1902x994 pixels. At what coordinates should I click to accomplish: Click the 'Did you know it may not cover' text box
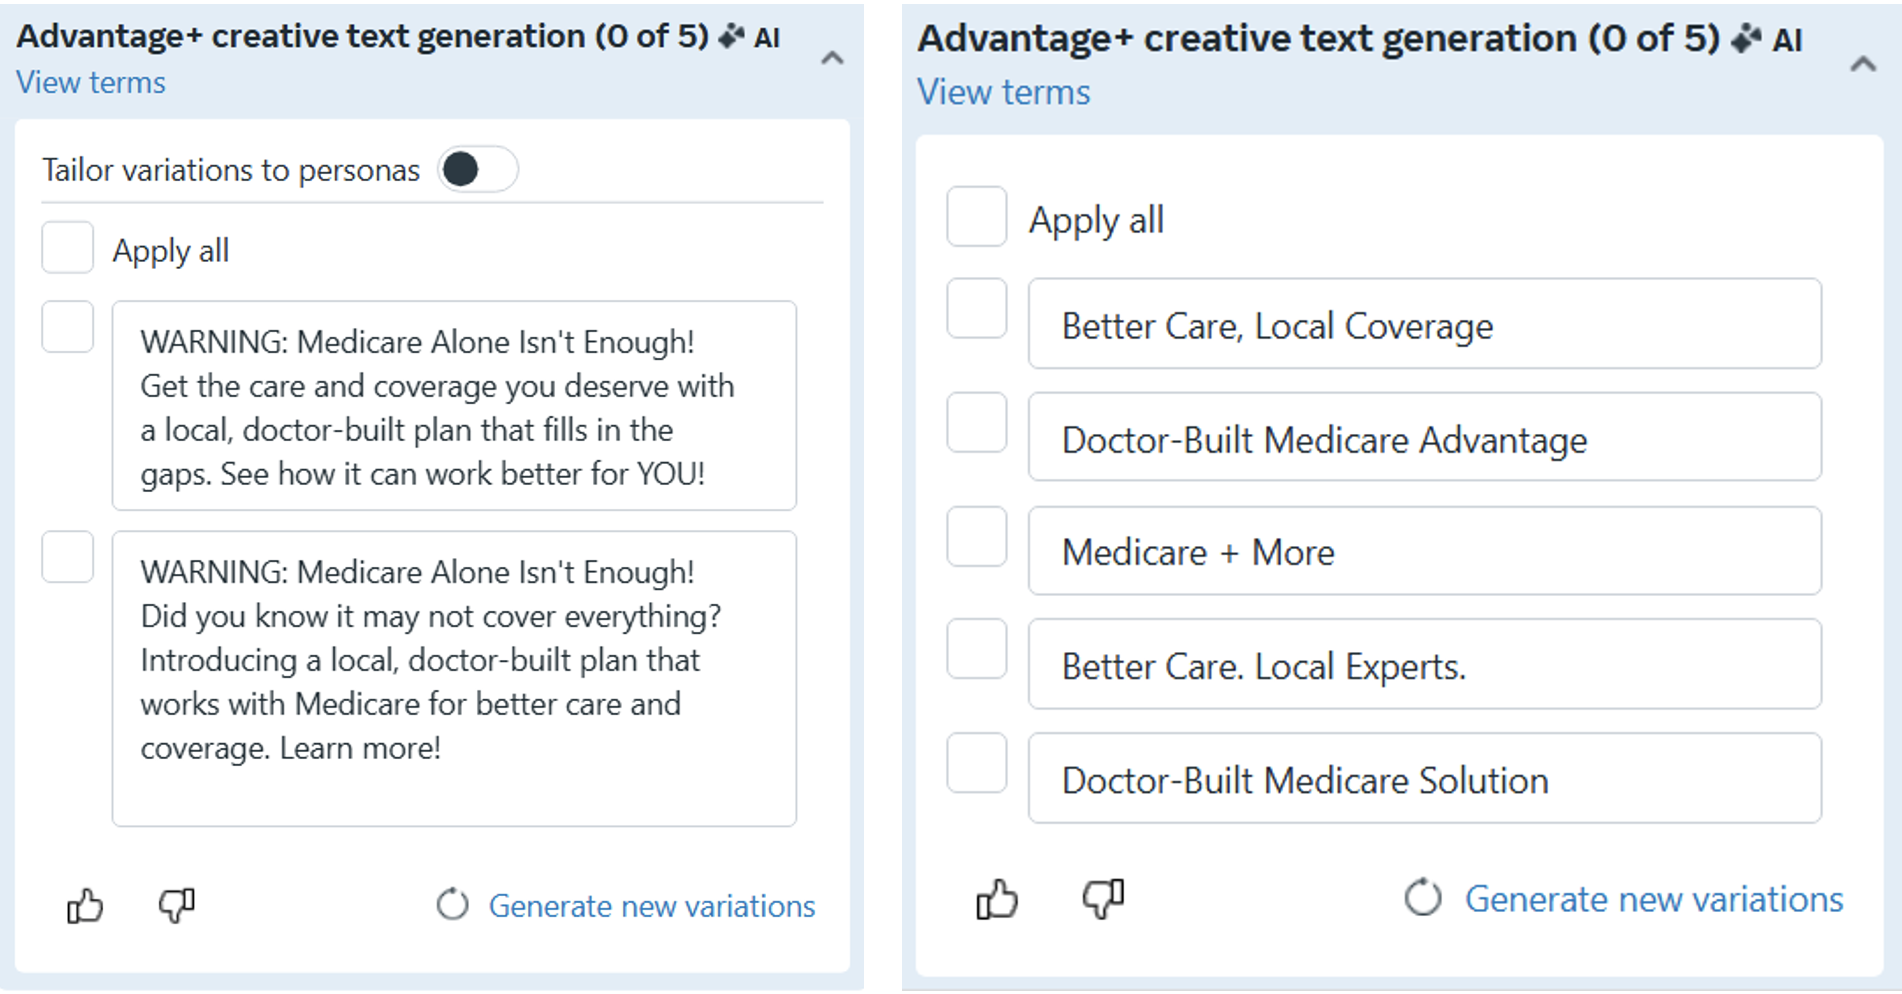coord(454,679)
